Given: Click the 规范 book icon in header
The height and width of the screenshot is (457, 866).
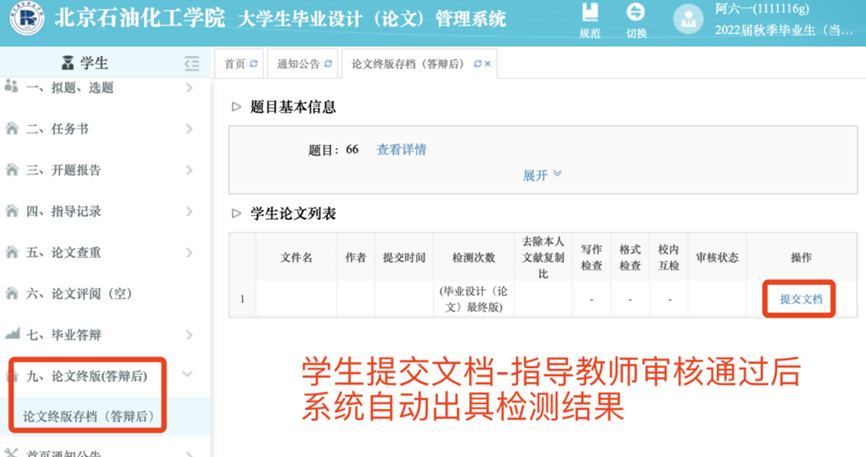Looking at the screenshot, I should [x=590, y=14].
